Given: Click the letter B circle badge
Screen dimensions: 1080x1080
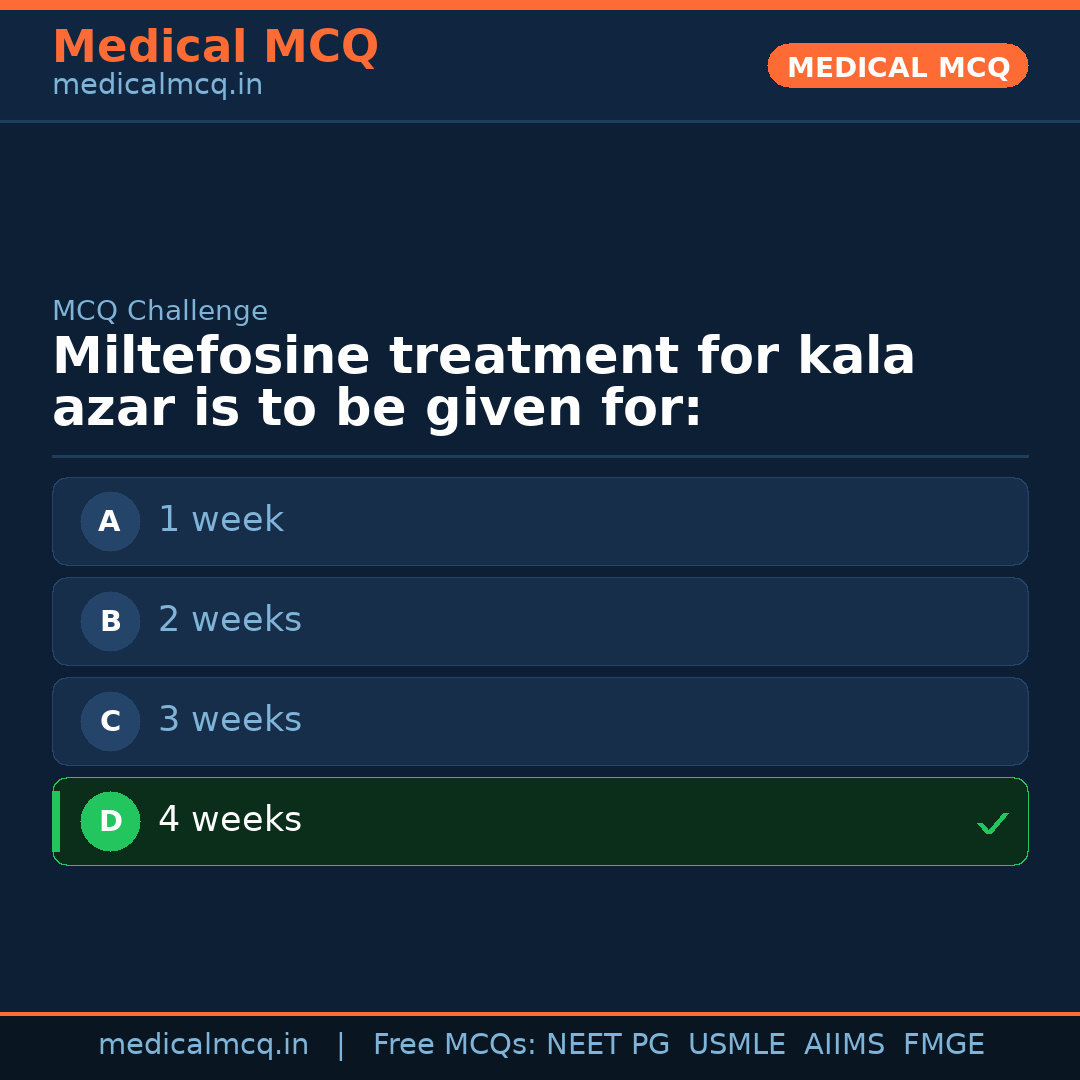Looking at the screenshot, I should [110, 621].
